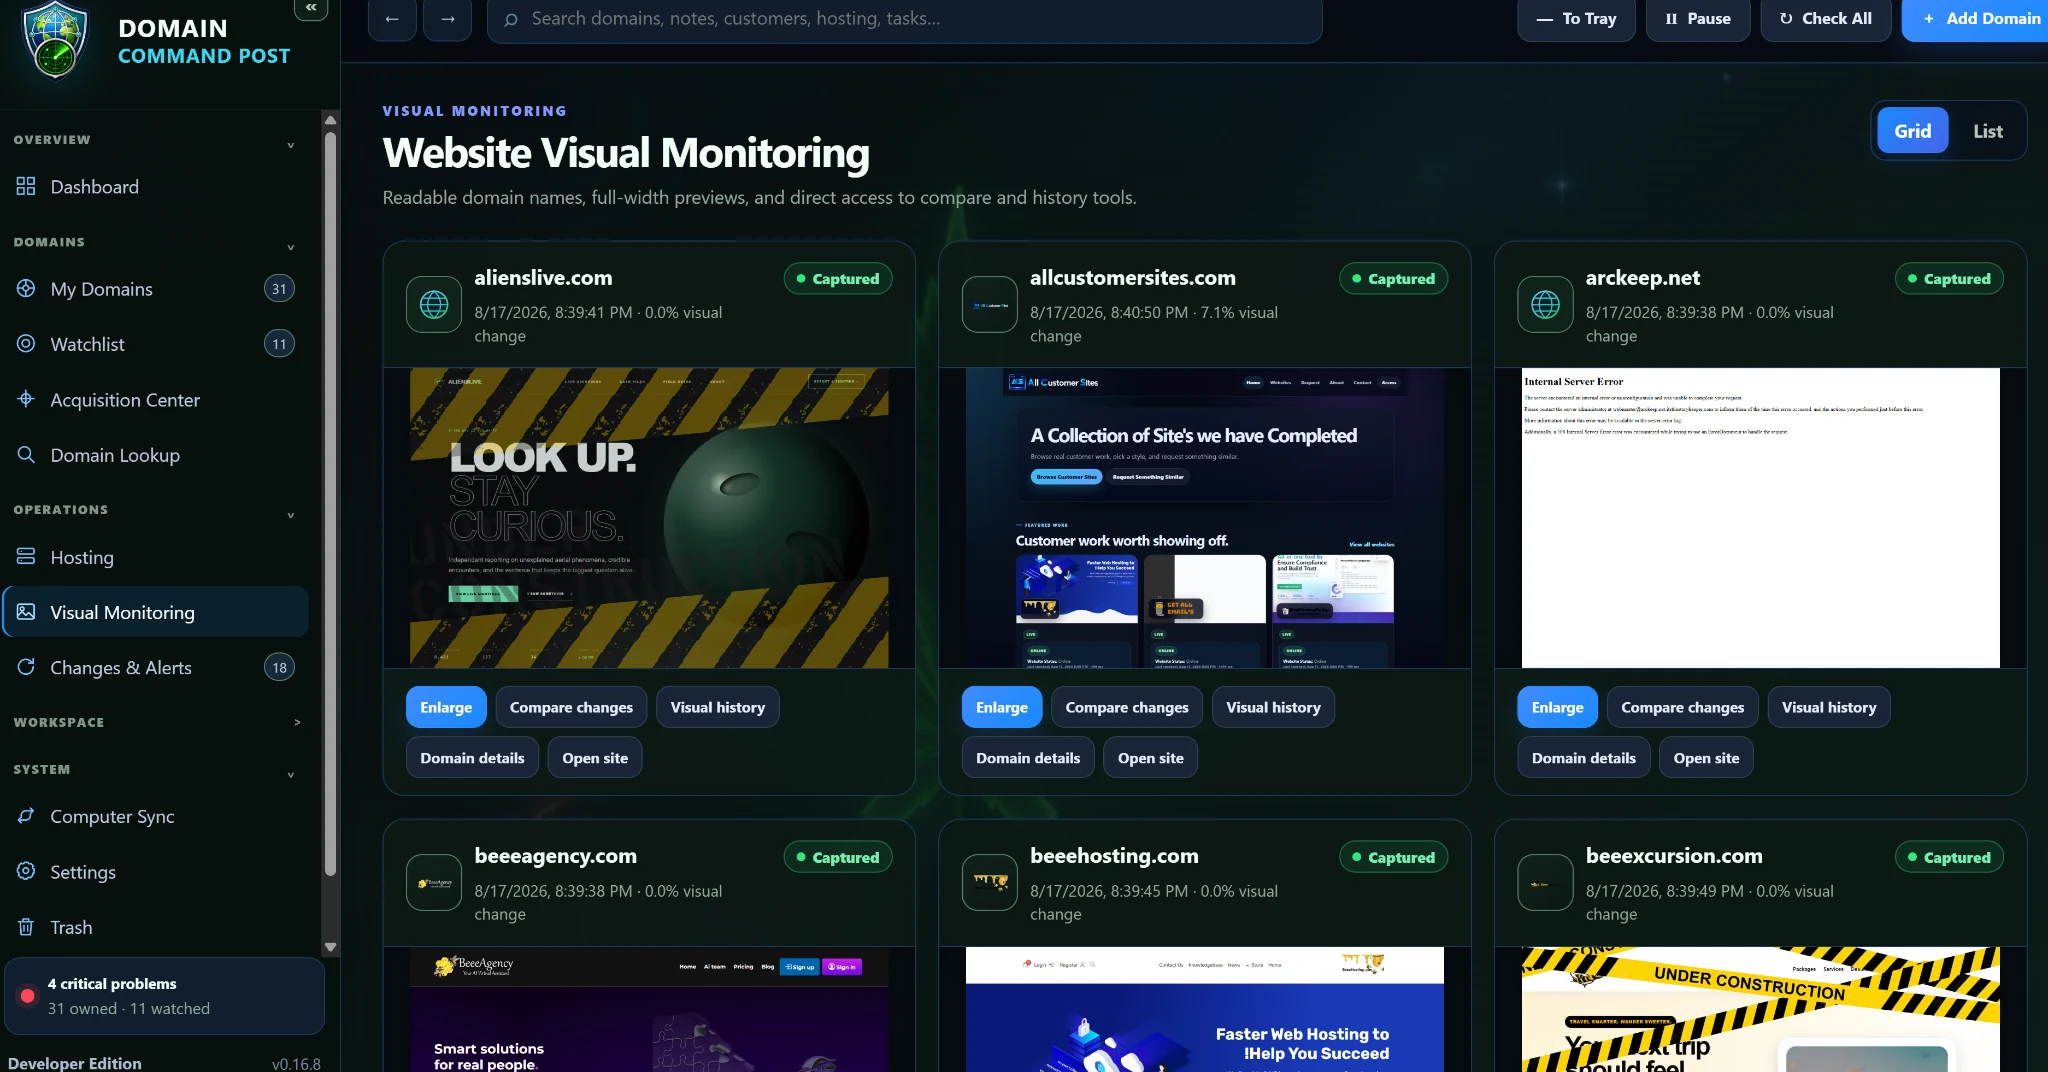Screen dimensions: 2048x1072
Task: Open site for allcustomersites.com
Action: click(1151, 758)
